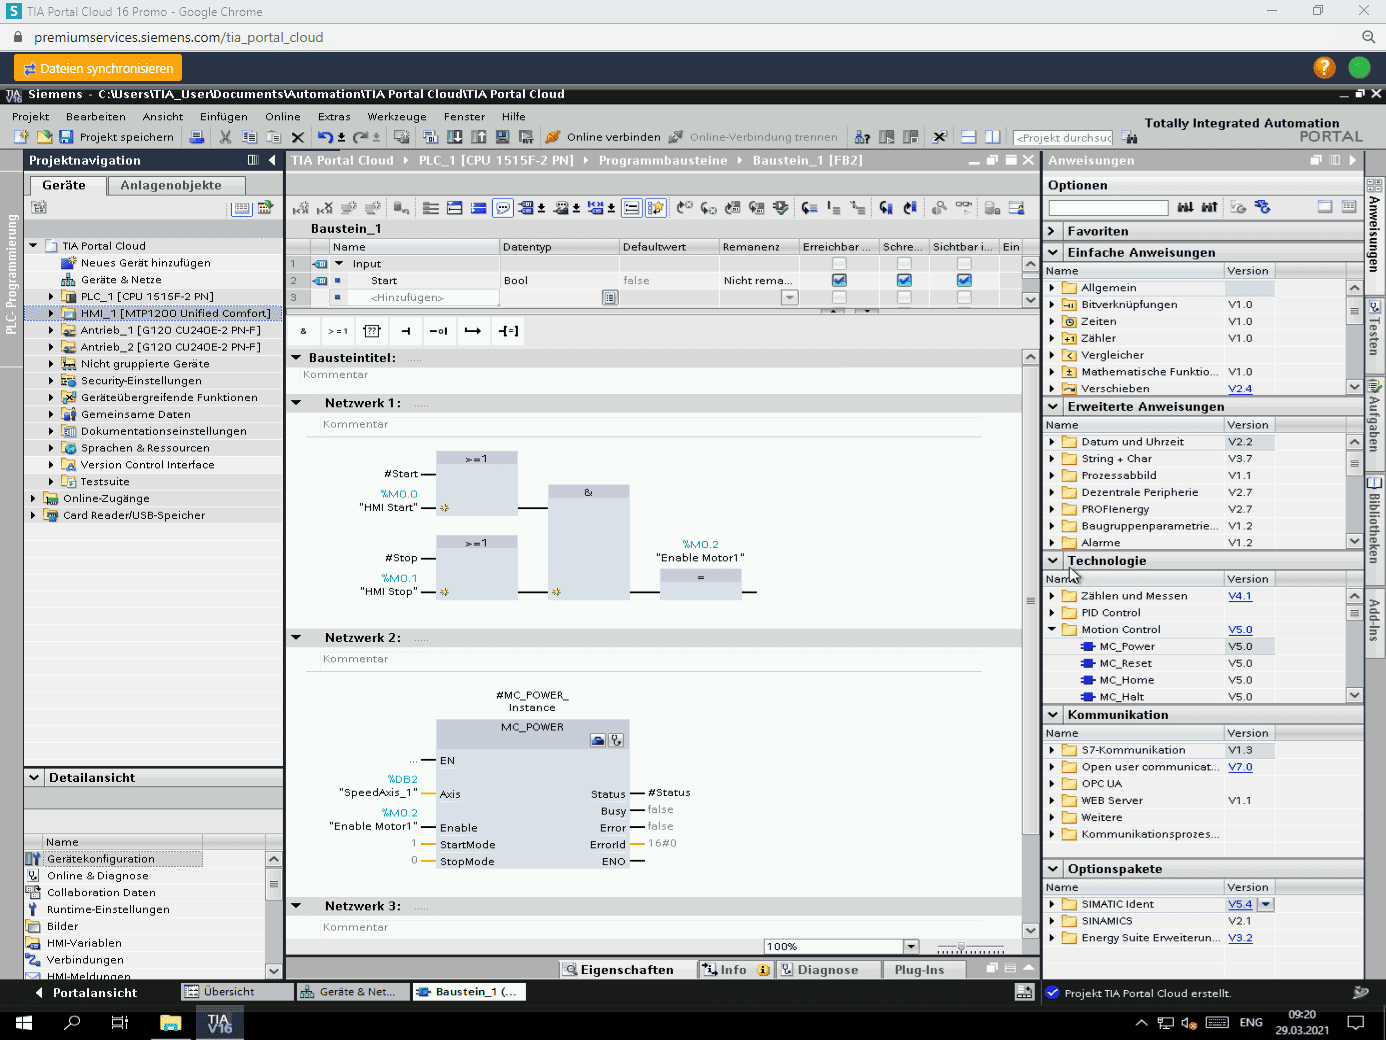This screenshot has width=1386, height=1040.
Task: Expand the PID Control folder in Technologie
Action: 1052,612
